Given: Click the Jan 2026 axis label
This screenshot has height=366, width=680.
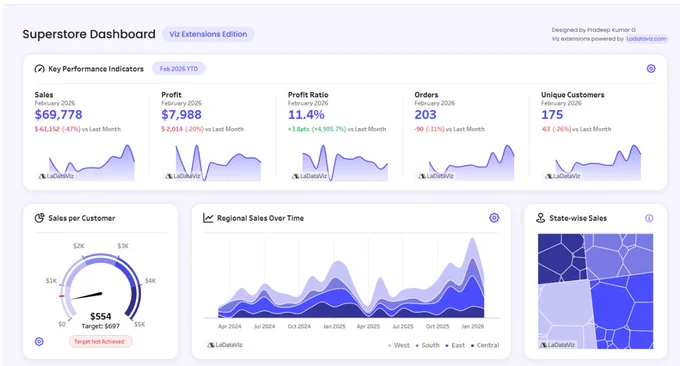Looking at the screenshot, I should 472,326.
